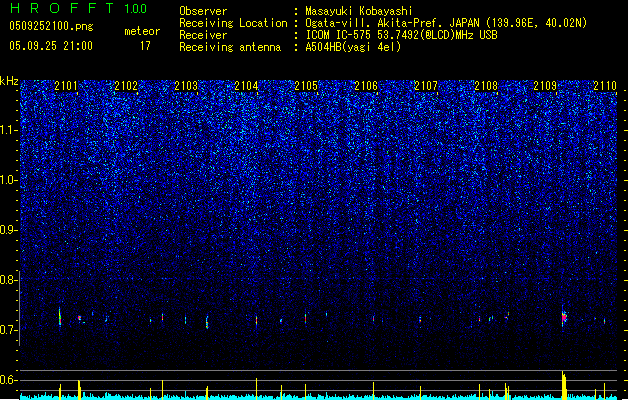This screenshot has height=400, width=629.
Task: Click the 2103 time marker
Action: pos(186,86)
